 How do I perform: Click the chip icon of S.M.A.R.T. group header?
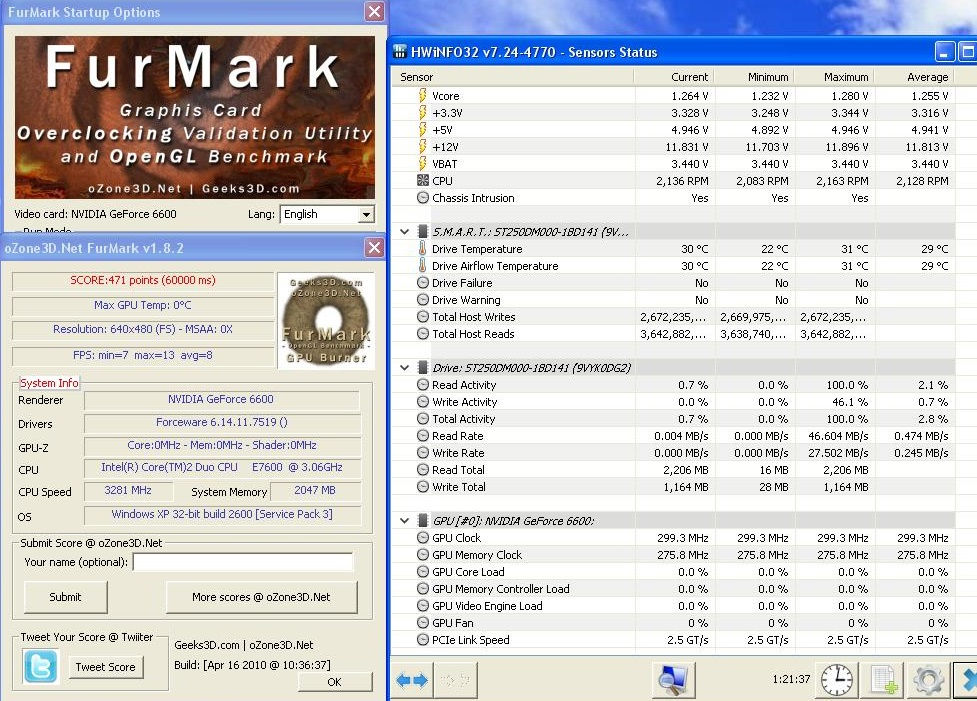click(422, 232)
